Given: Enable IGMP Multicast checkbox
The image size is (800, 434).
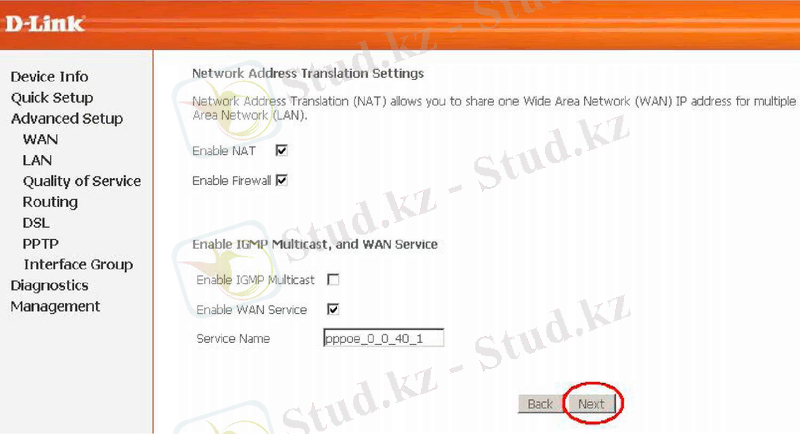Looking at the screenshot, I should tap(333, 279).
